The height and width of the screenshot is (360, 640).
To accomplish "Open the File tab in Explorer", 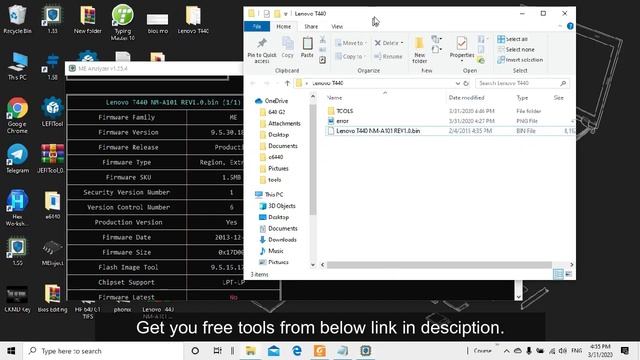I will tap(257, 27).
